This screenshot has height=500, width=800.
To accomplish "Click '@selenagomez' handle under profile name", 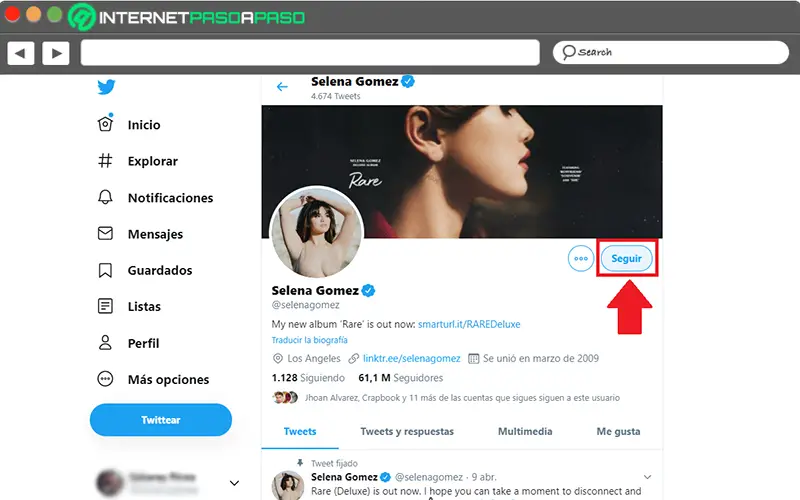I will click(305, 305).
